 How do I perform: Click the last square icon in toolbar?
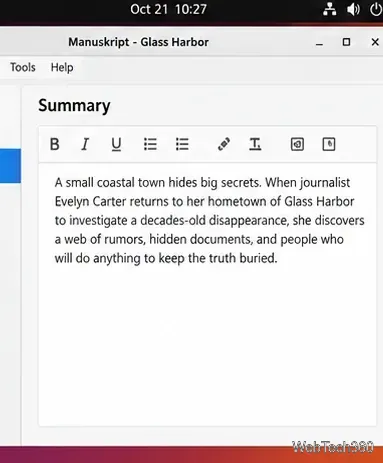(x=329, y=144)
